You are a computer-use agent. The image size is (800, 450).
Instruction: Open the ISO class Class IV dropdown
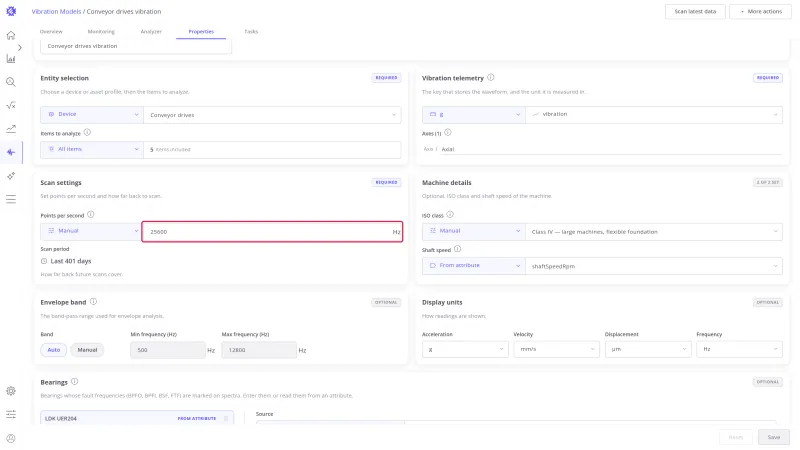click(654, 232)
